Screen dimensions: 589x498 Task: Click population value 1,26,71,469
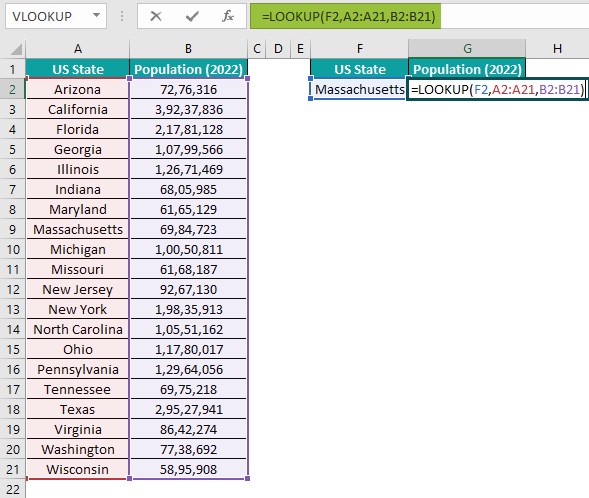(189, 169)
